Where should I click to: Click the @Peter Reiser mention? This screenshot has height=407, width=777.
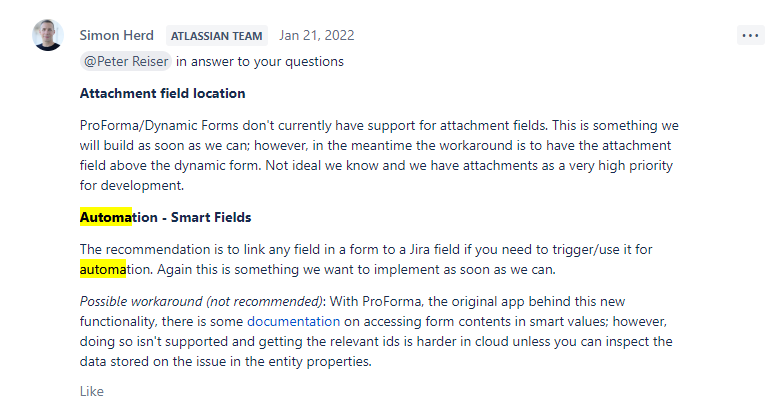[x=126, y=61]
